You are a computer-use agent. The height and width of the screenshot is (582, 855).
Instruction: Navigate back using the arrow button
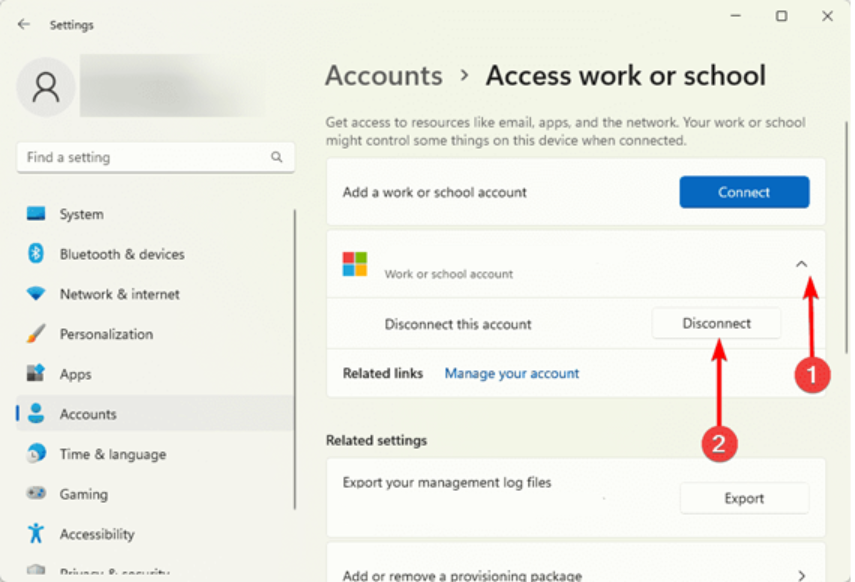pos(22,24)
